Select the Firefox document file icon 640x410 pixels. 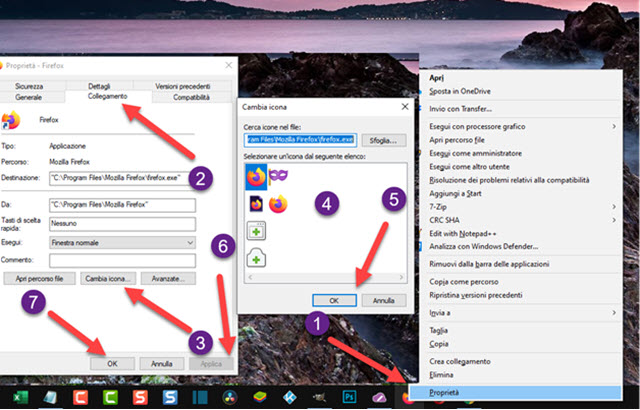click(256, 204)
